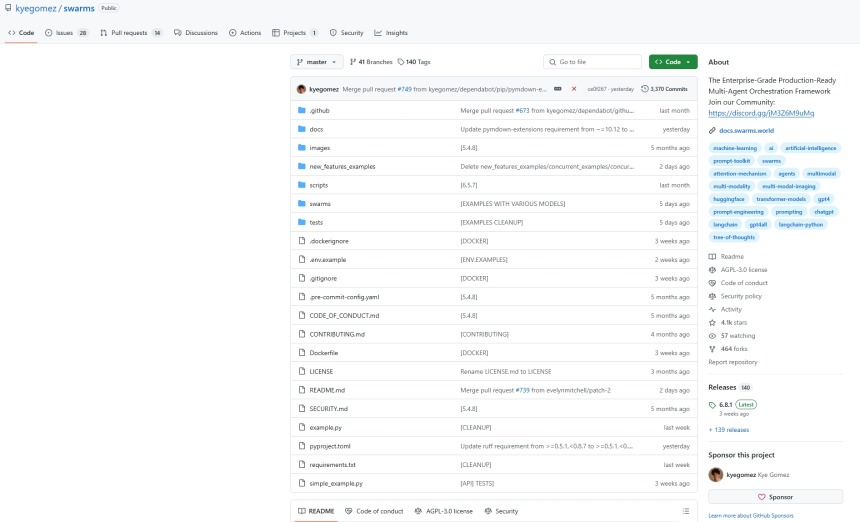Screen dimensions: 860x522
Task: Open the Issues tab
Action: coord(66,33)
